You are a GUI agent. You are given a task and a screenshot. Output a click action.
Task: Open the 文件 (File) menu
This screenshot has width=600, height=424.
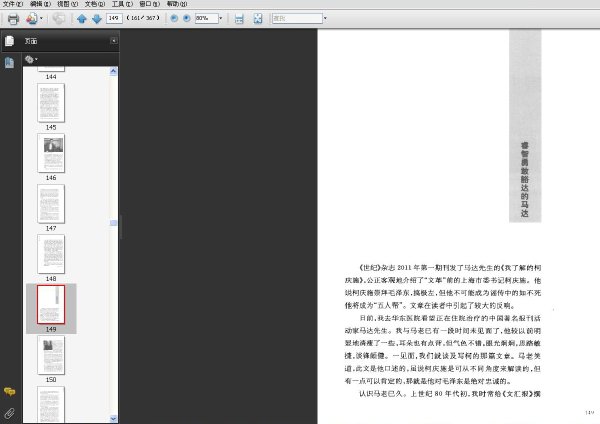[13, 4]
